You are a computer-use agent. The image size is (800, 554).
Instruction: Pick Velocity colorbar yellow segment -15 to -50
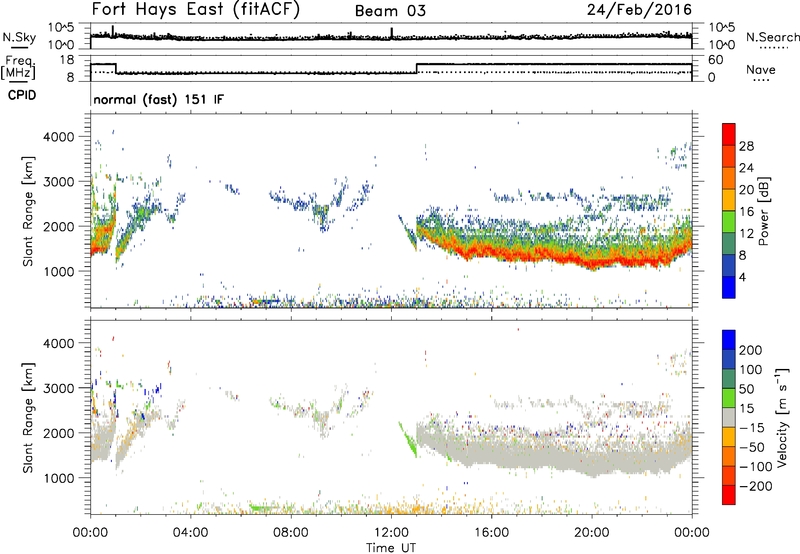tap(729, 437)
